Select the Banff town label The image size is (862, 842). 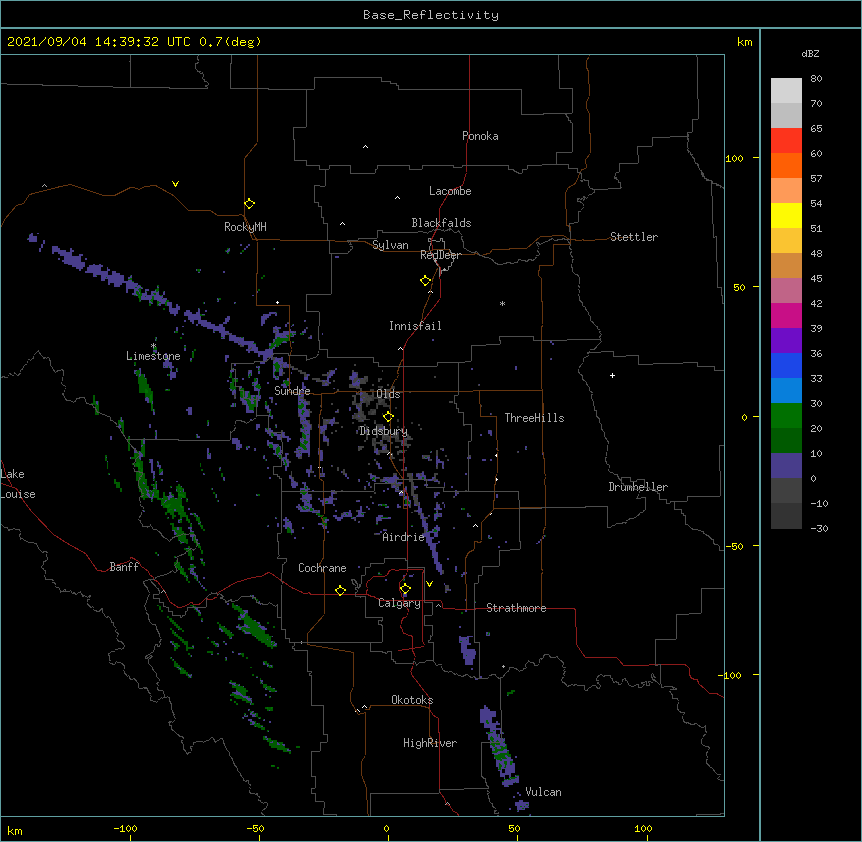(124, 567)
